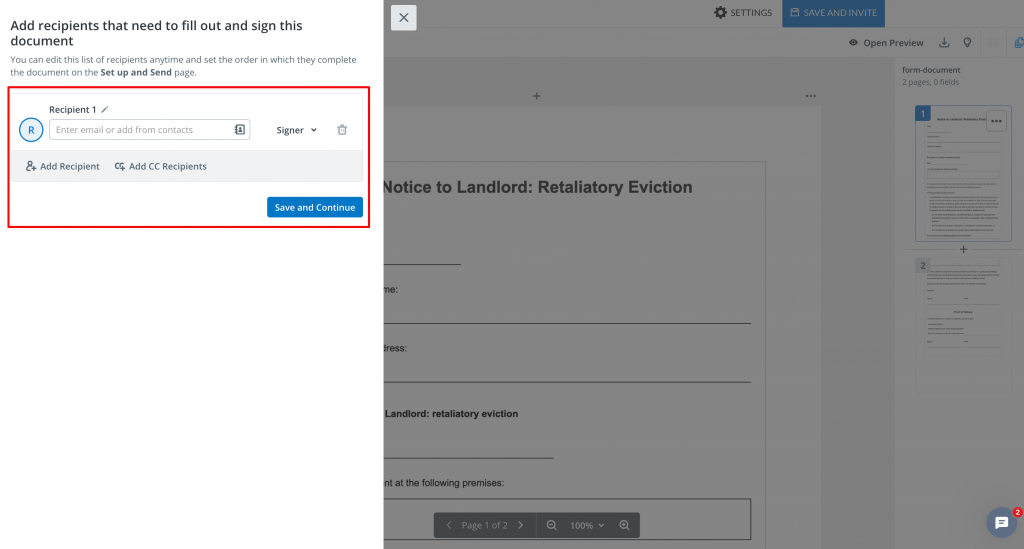The width and height of the screenshot is (1024, 549).
Task: Click Add CC Recipients
Action: (161, 166)
